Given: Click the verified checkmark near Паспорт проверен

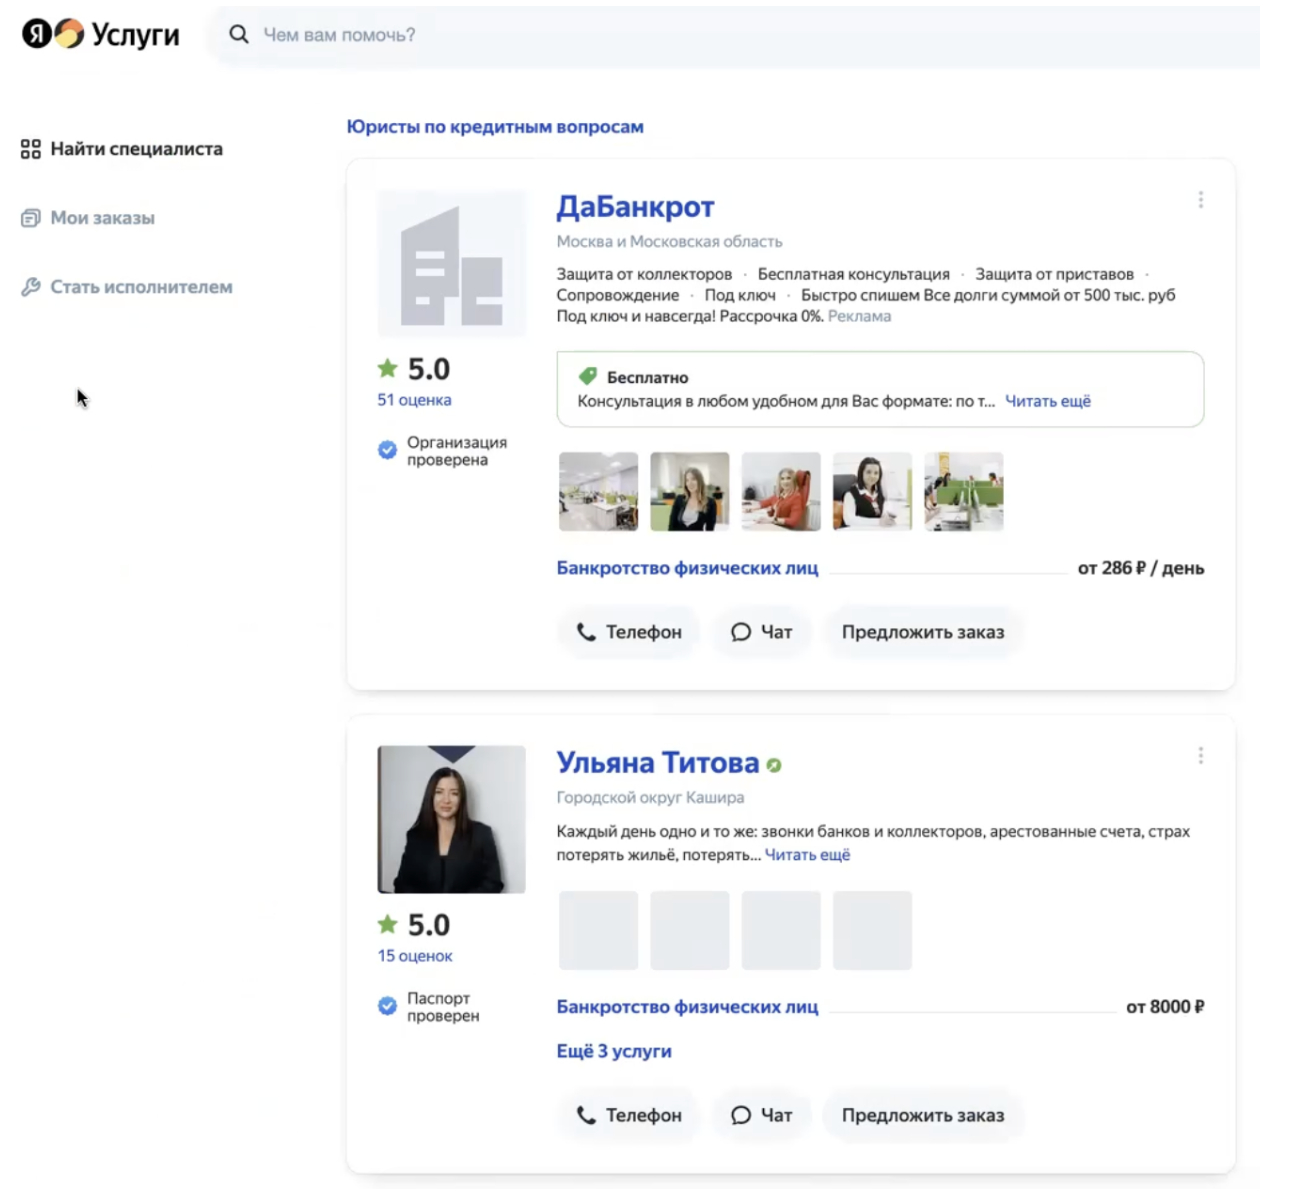Looking at the screenshot, I should pos(387,1006).
